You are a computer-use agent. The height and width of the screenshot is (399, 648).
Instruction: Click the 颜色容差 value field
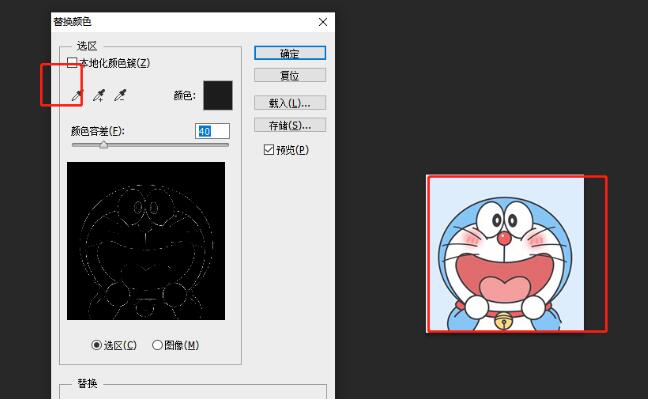tap(212, 131)
